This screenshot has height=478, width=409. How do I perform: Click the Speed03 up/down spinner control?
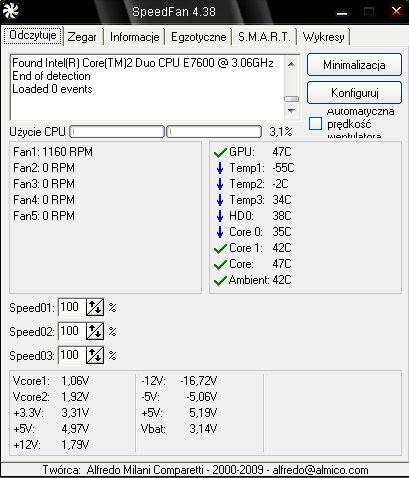[x=95, y=355]
